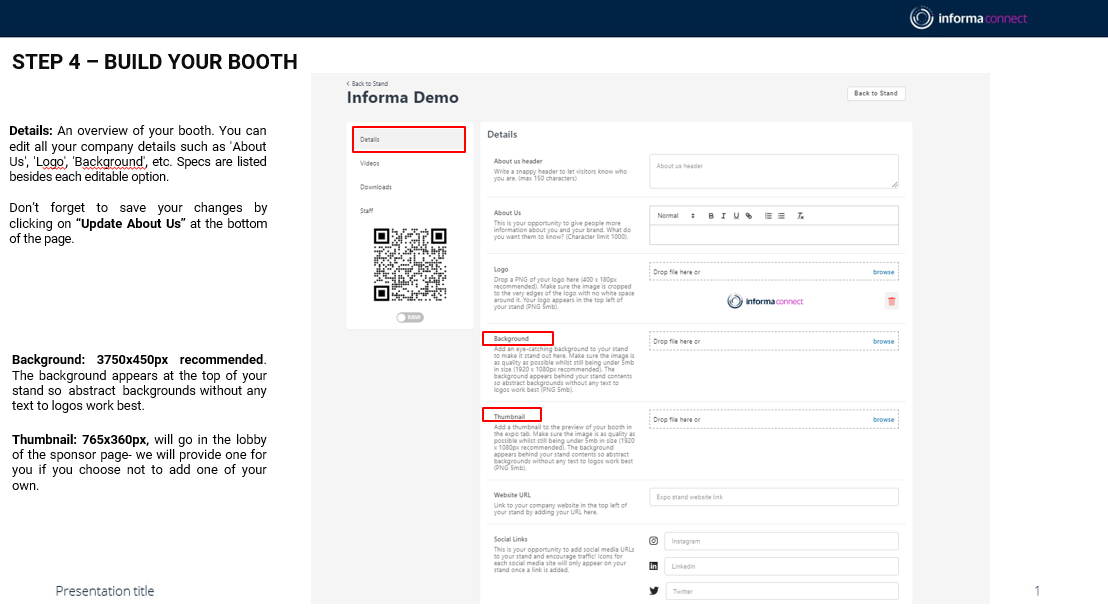
Task: Apply italic formatting in About Us editor
Action: [x=723, y=216]
